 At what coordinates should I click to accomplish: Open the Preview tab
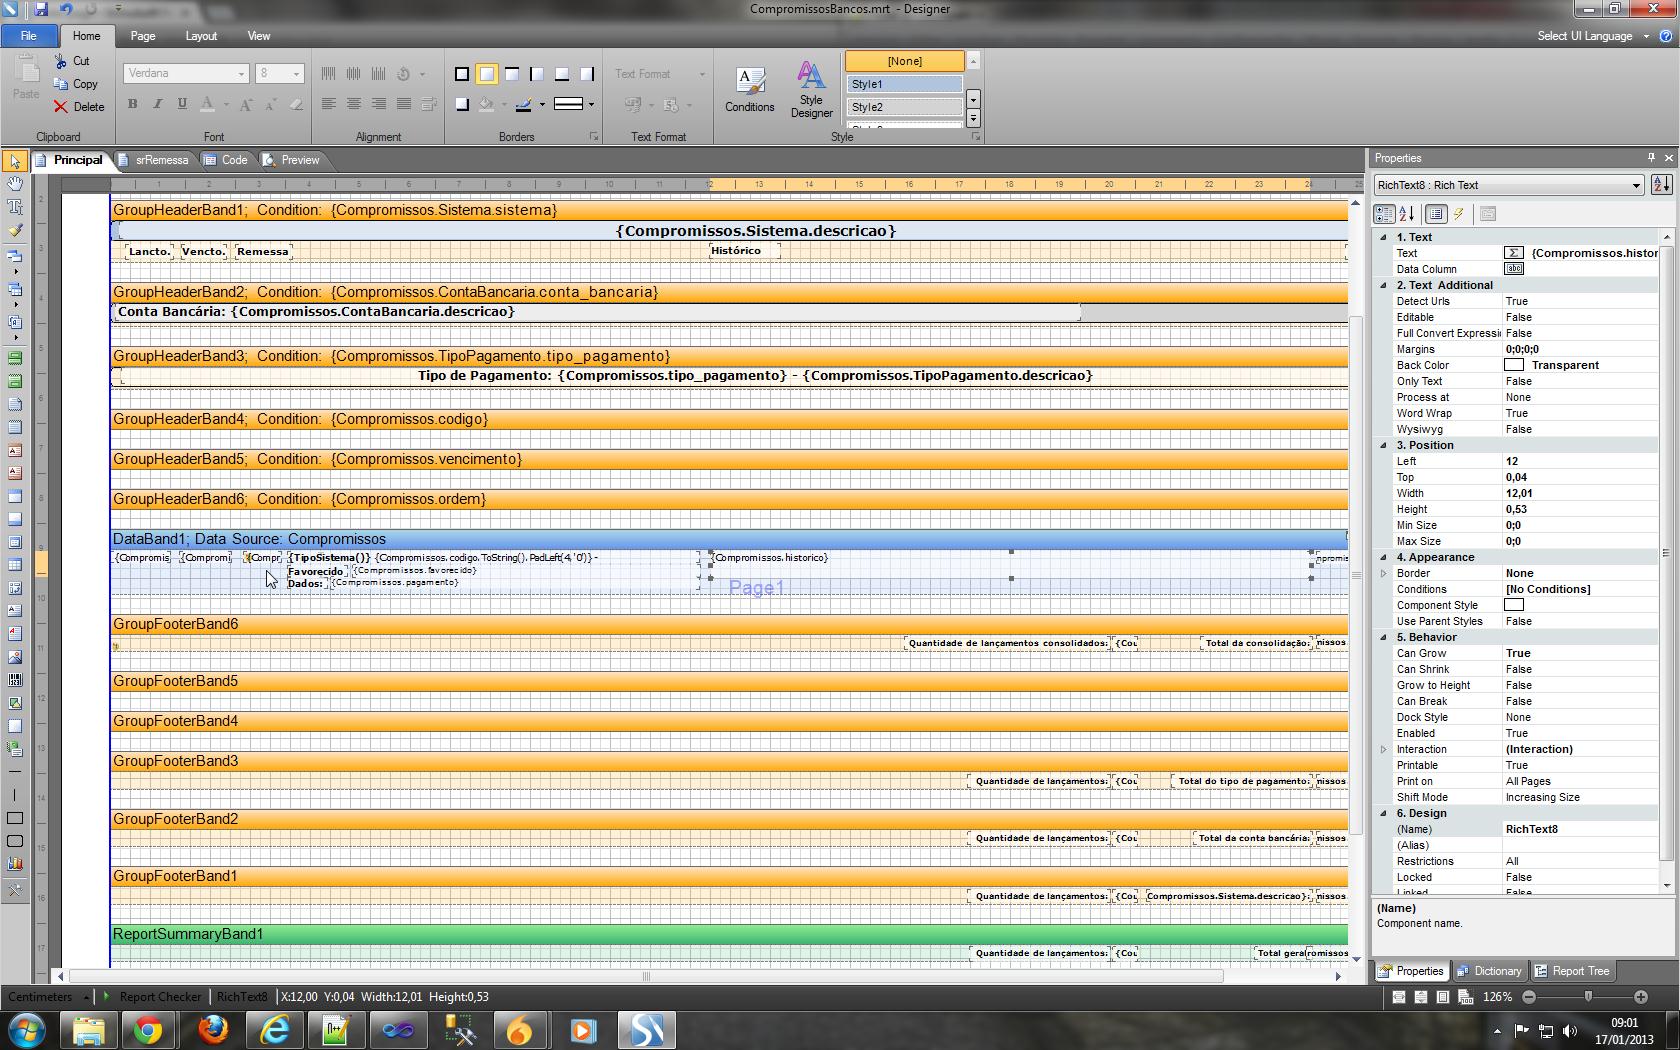pos(292,160)
